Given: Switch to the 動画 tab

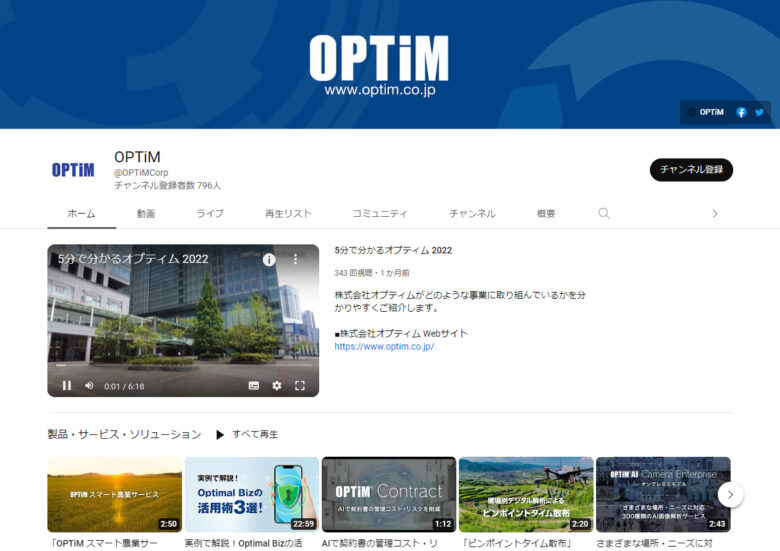Looking at the screenshot, I should [146, 214].
